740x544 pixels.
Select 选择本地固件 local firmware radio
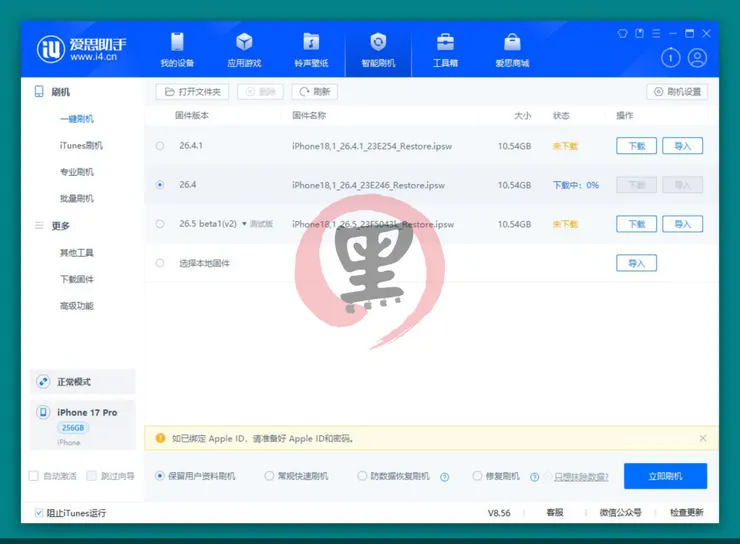[160, 263]
